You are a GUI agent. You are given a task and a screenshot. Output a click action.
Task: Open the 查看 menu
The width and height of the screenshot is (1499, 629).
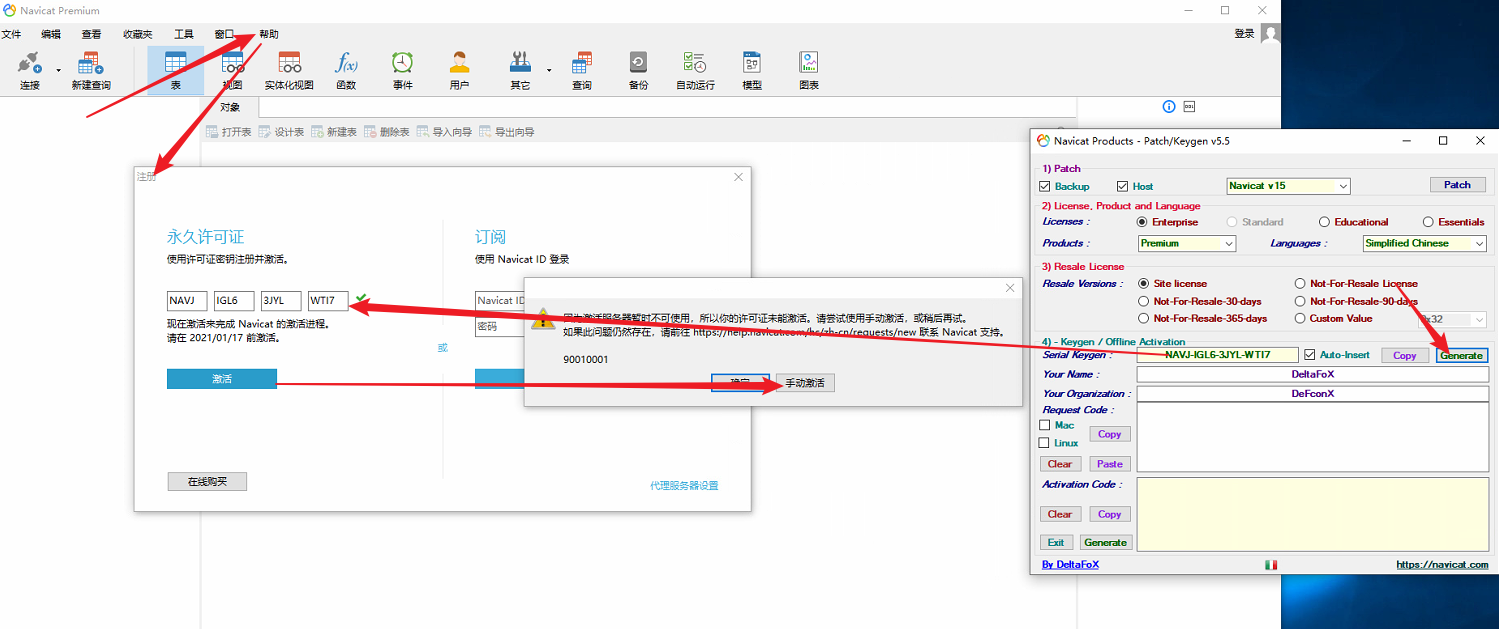(x=92, y=34)
